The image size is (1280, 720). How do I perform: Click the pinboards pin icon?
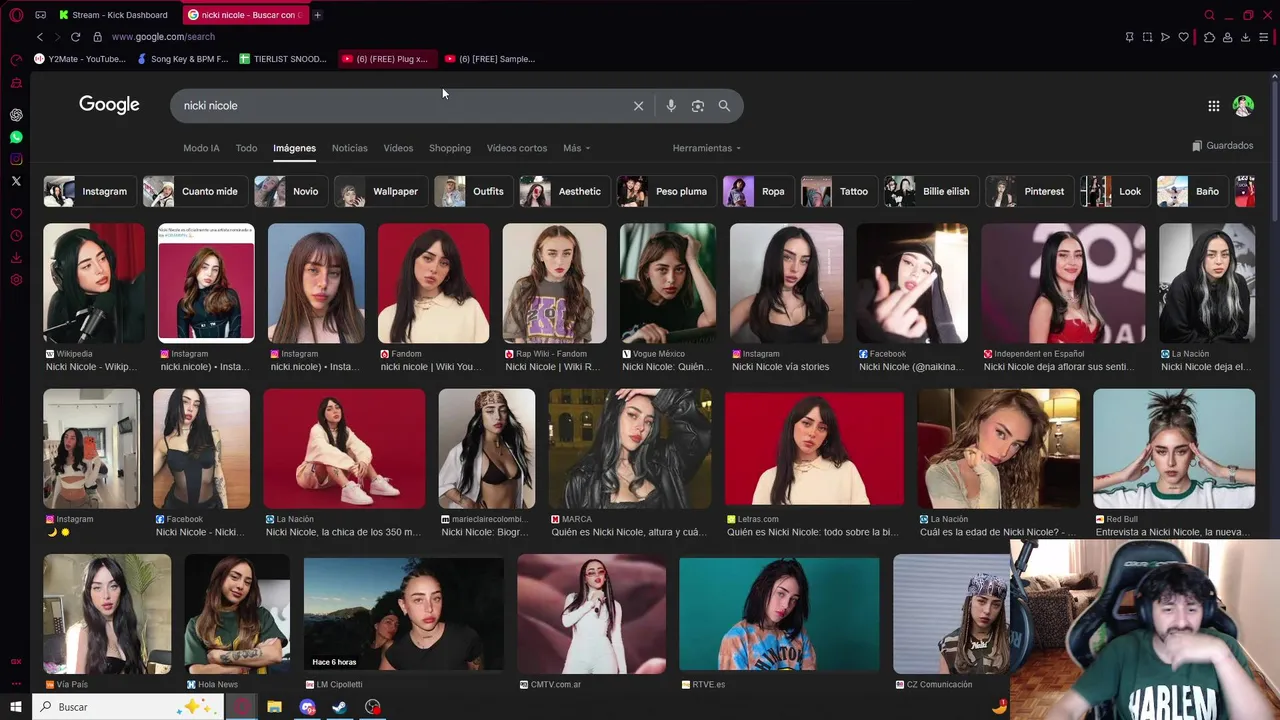pos(1129,37)
